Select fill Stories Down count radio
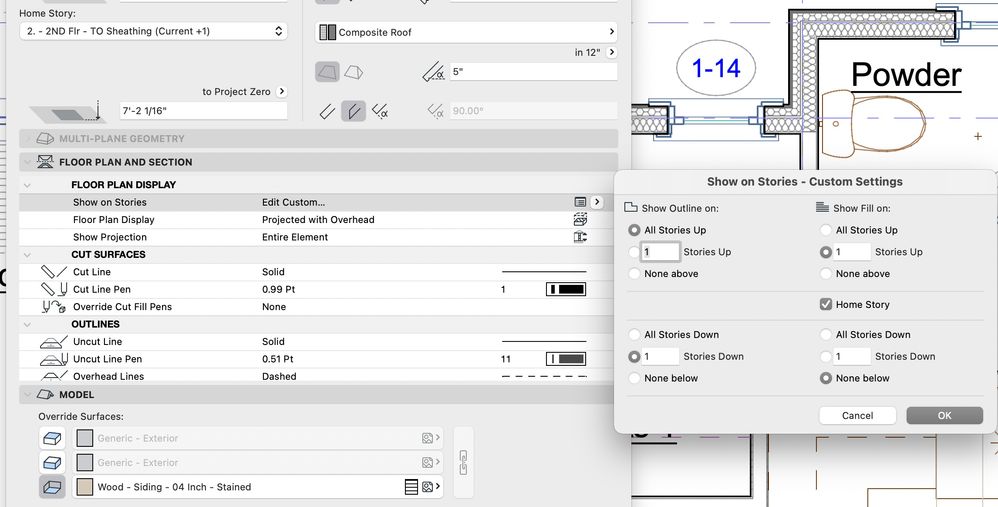This screenshot has width=998, height=507. pos(826,356)
